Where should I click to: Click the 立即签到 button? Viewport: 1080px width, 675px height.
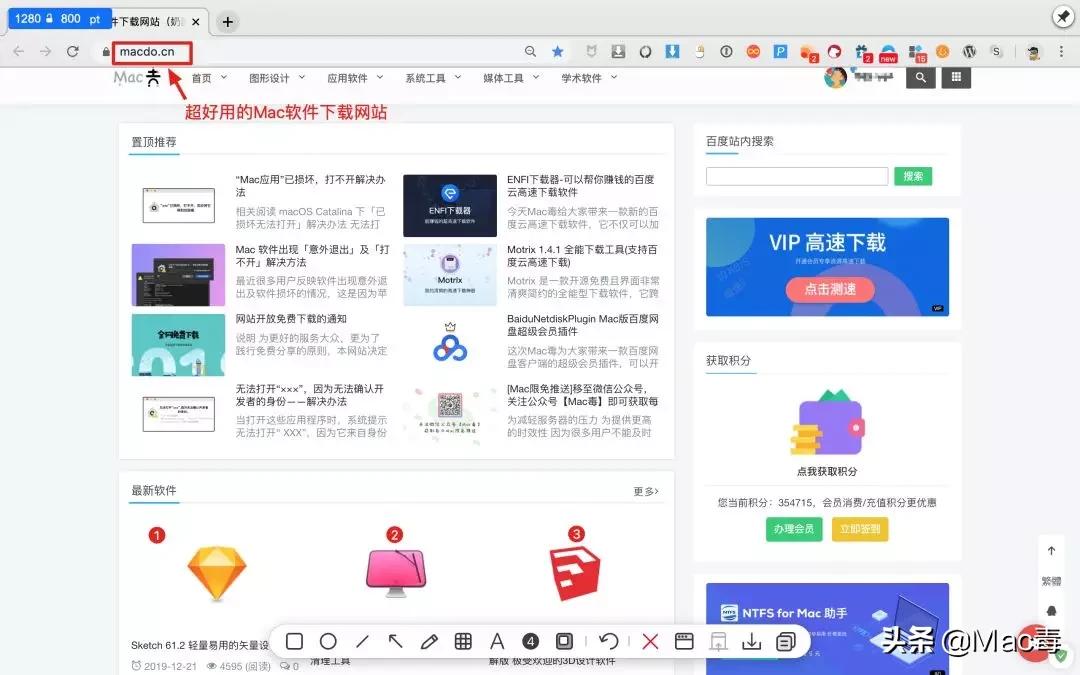pyautogui.click(x=860, y=529)
